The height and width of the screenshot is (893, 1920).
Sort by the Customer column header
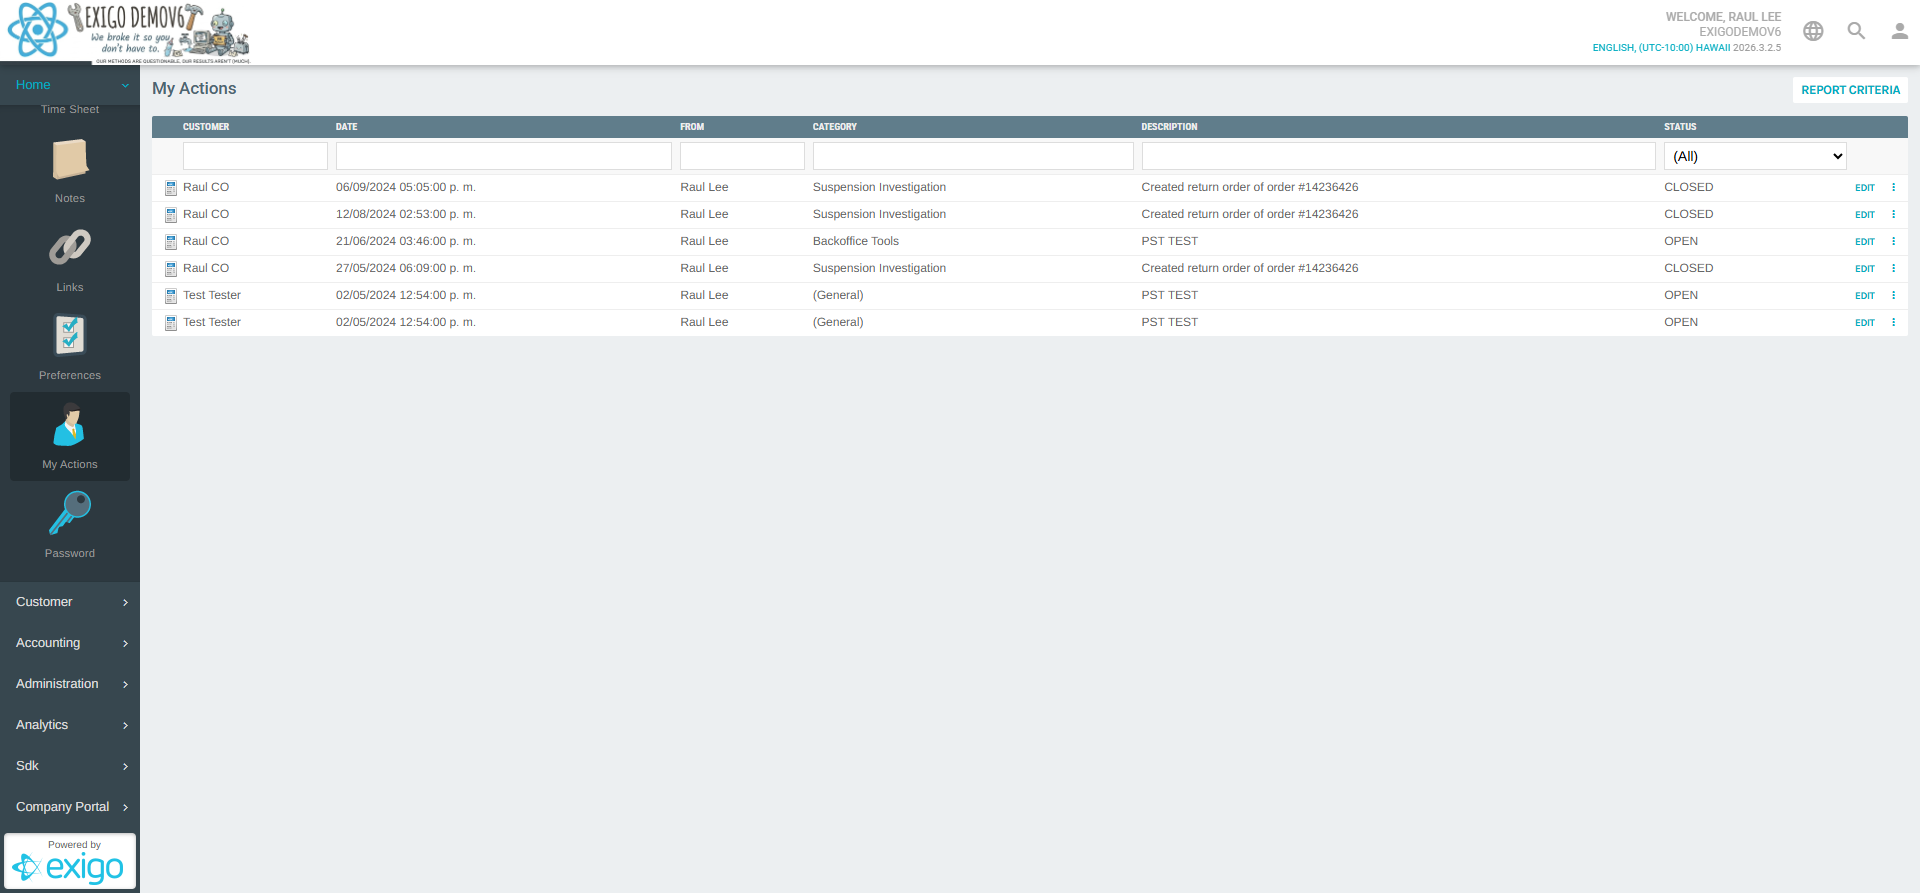[206, 127]
